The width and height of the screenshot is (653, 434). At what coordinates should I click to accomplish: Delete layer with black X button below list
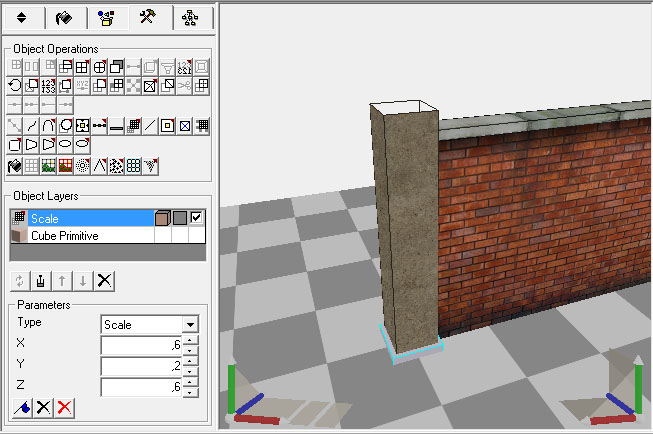click(x=104, y=280)
